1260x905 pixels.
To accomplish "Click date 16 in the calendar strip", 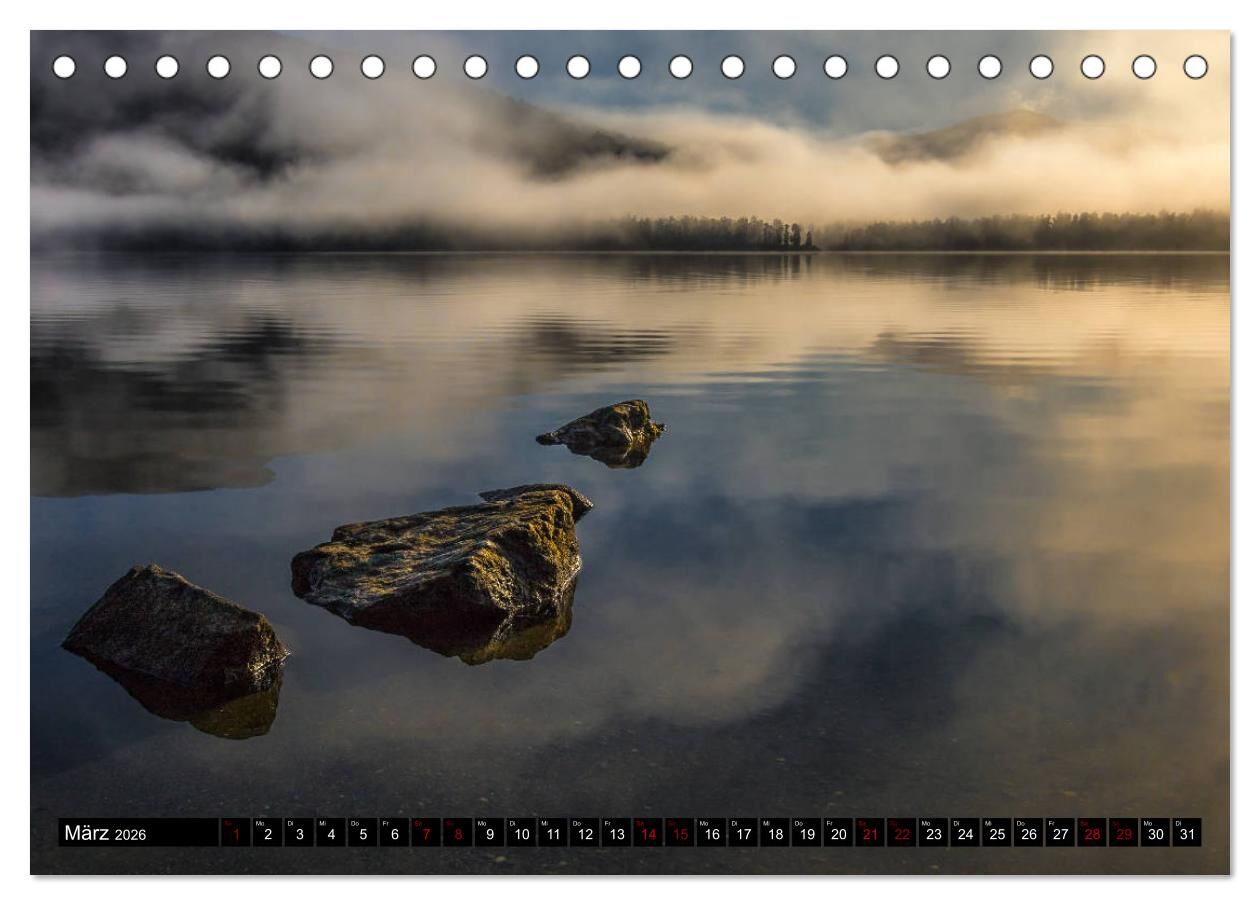I will pyautogui.click(x=712, y=833).
